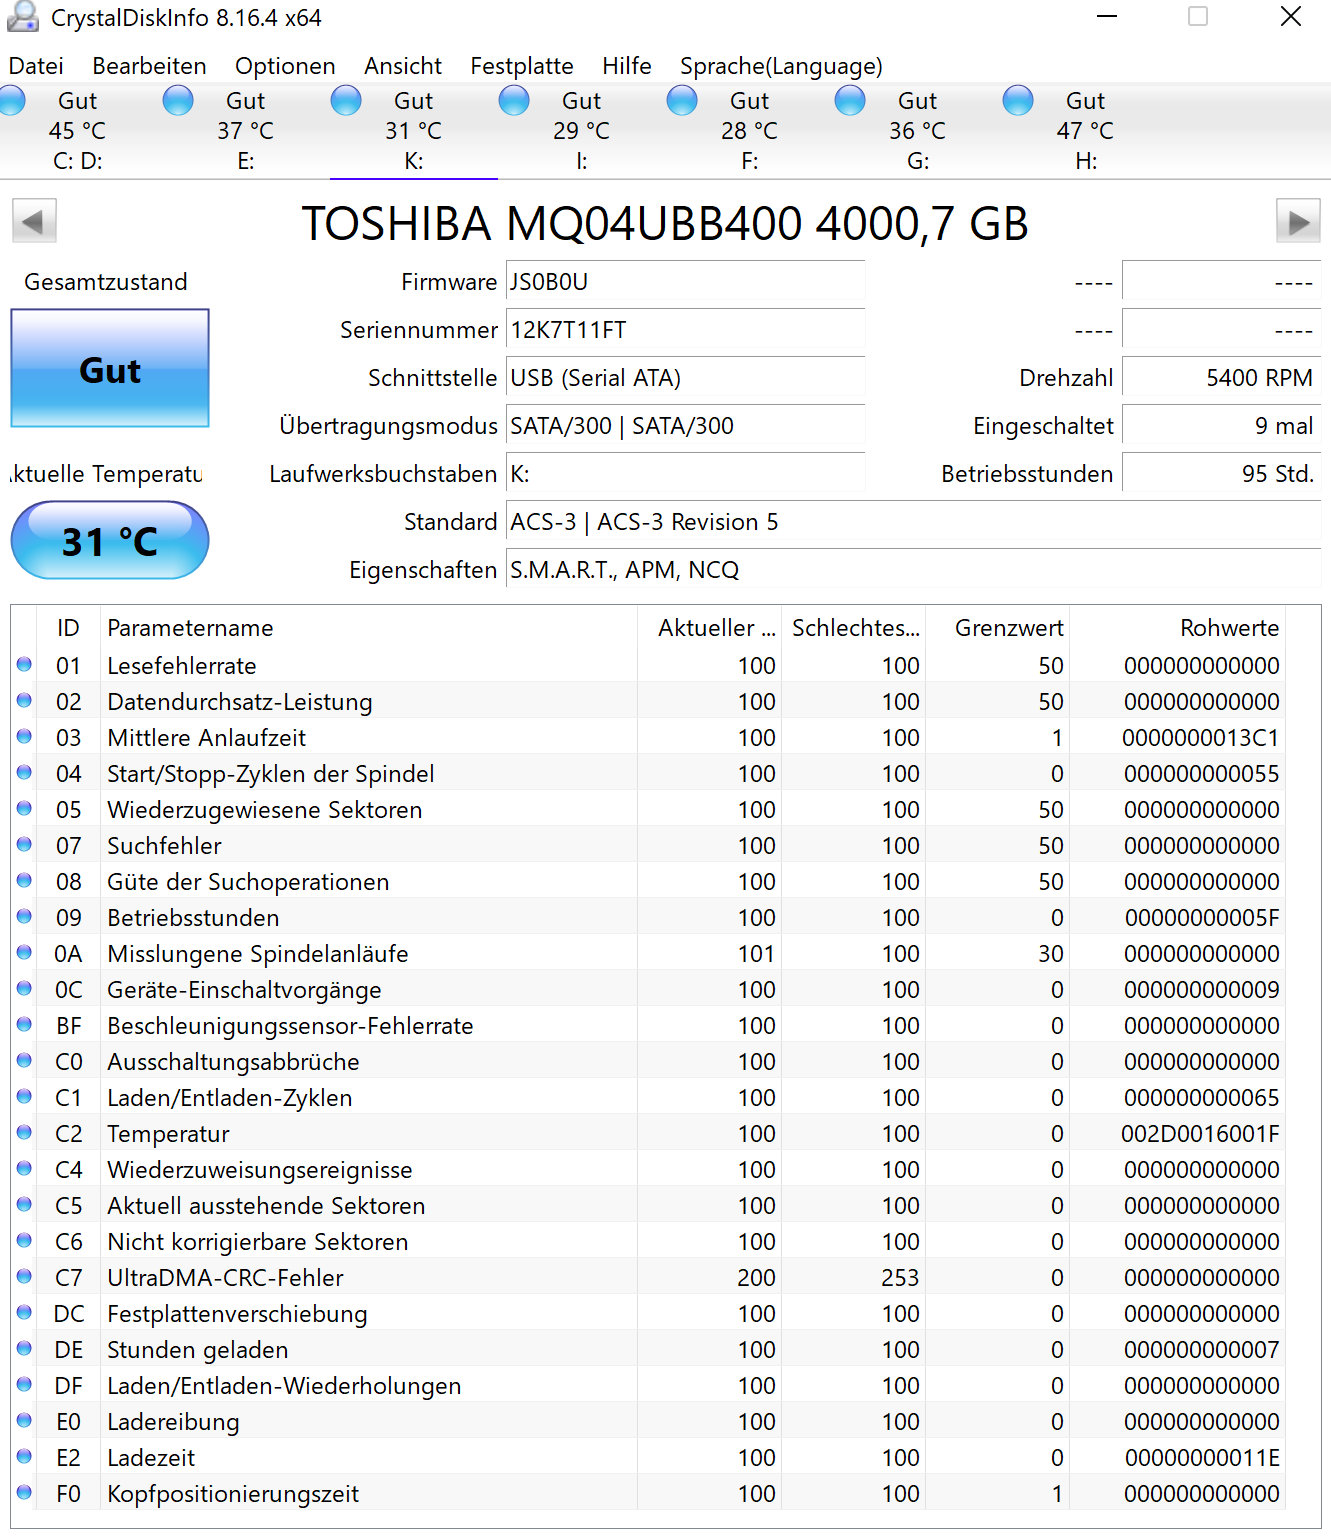Viewport: 1331px width, 1537px height.
Task: Select the E: drive health orb
Action: pos(178,101)
